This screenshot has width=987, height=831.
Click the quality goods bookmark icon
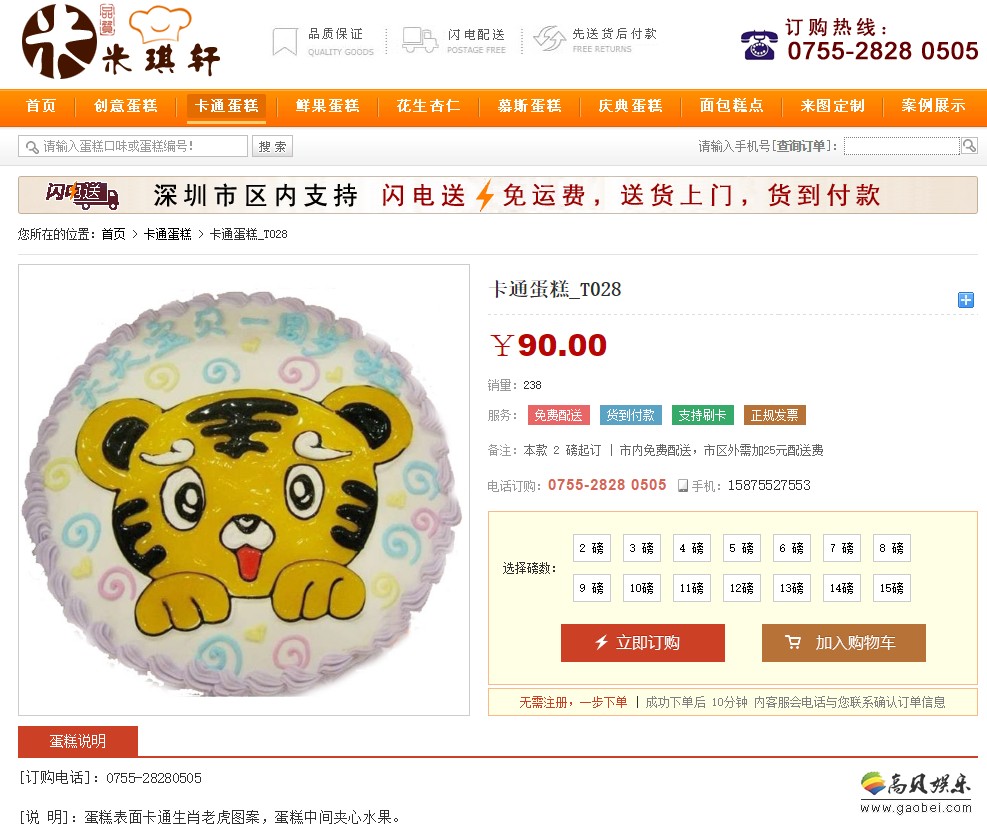285,42
